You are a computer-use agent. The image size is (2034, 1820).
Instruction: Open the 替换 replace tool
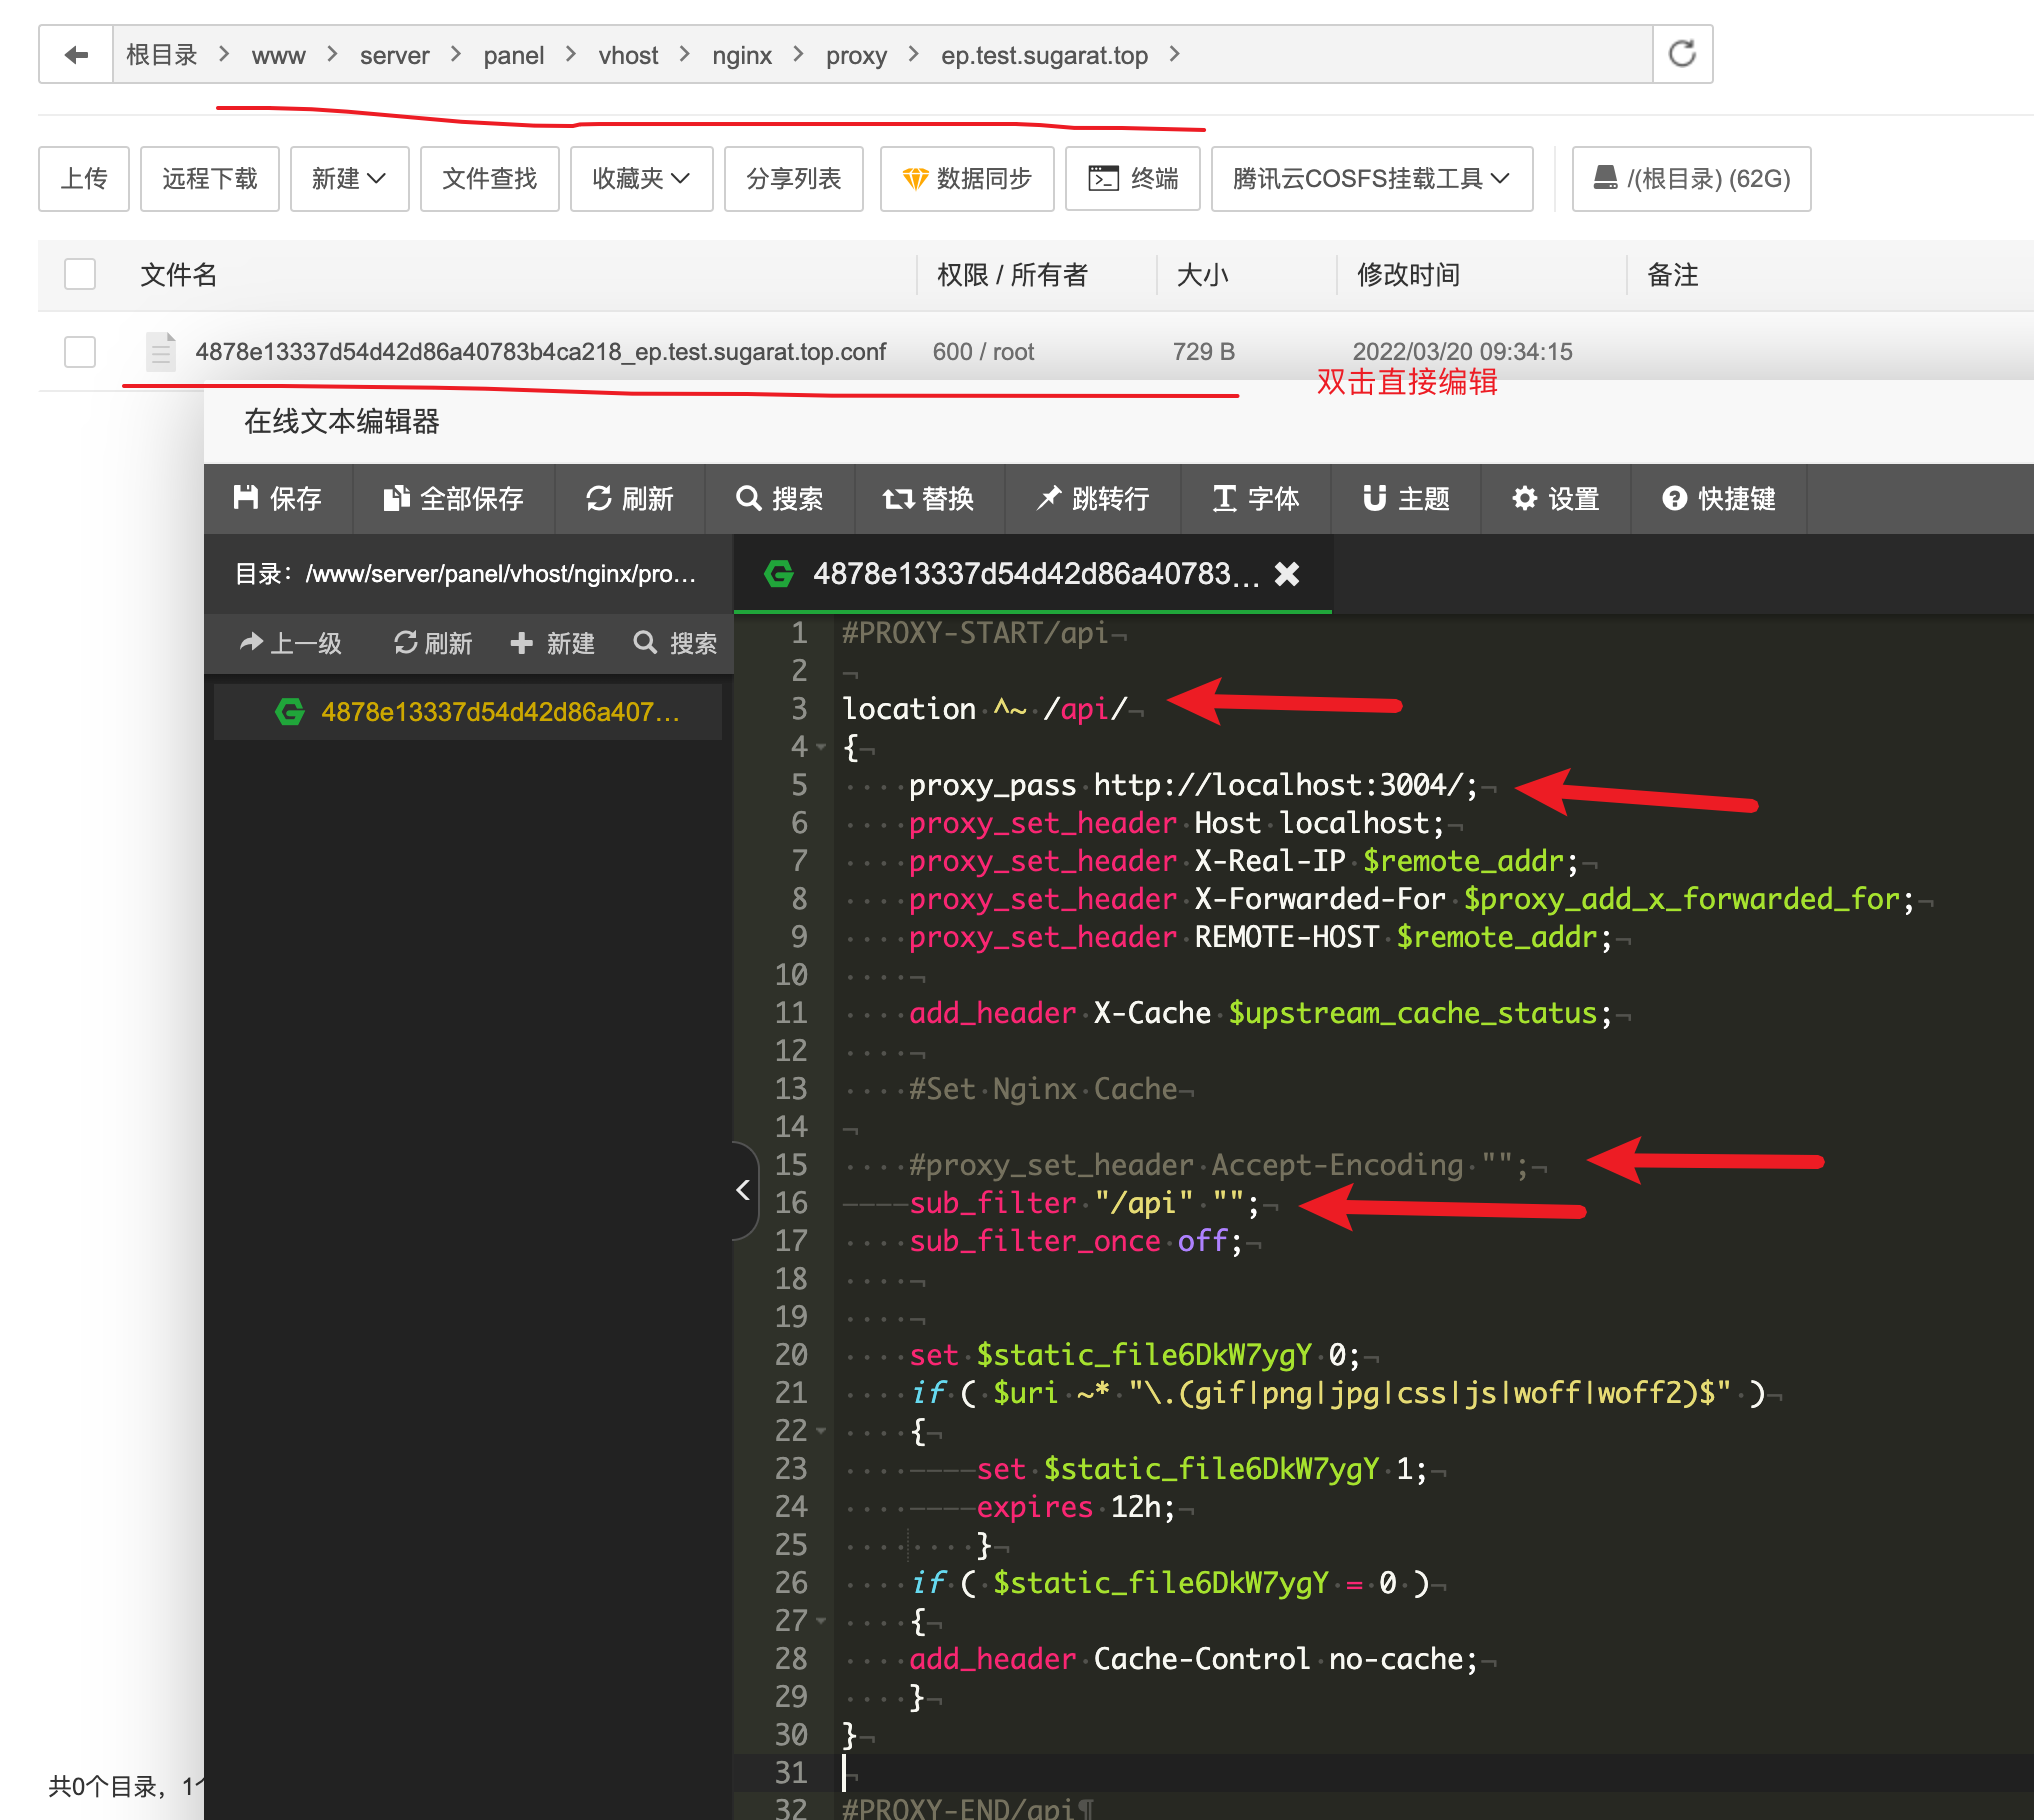click(928, 498)
